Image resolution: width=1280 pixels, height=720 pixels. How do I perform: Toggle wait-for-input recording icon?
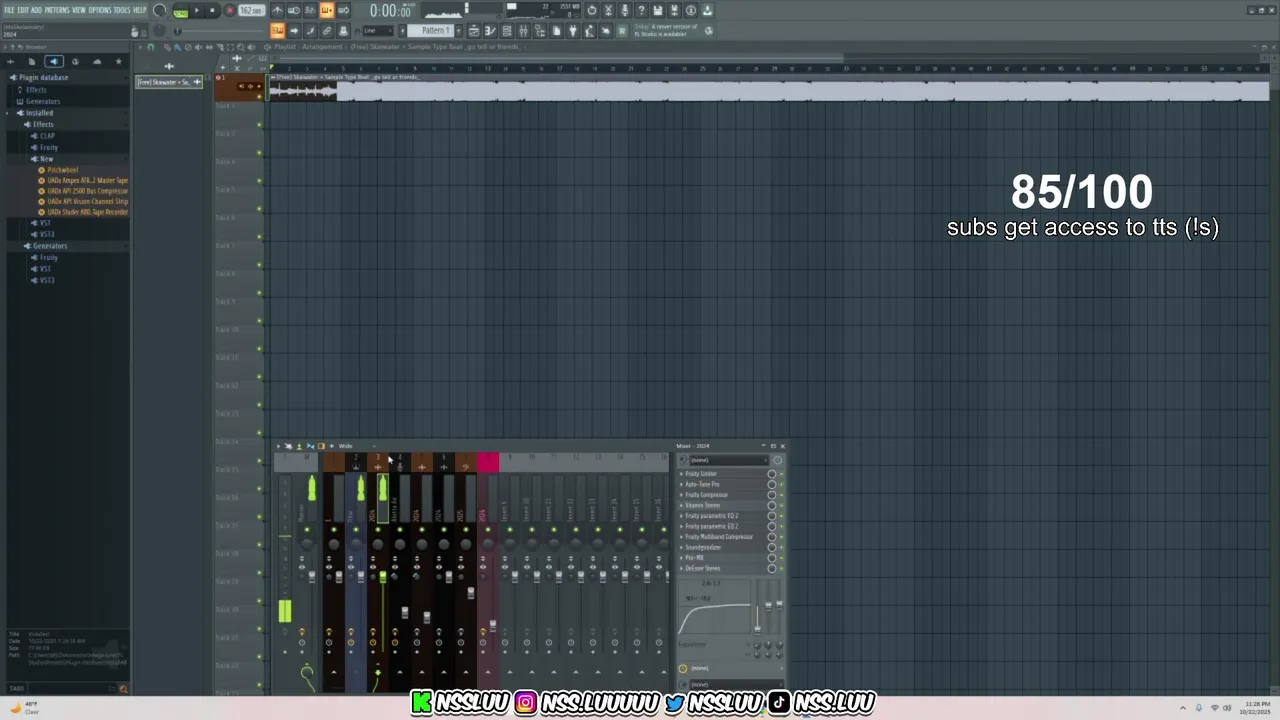[x=293, y=11]
